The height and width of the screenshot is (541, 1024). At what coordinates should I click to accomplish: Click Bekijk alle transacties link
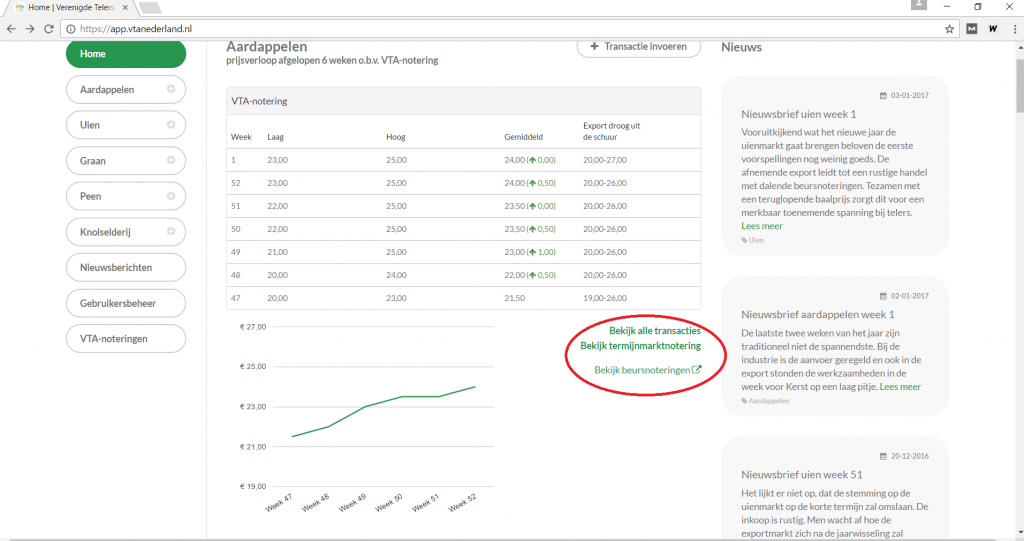click(x=654, y=331)
